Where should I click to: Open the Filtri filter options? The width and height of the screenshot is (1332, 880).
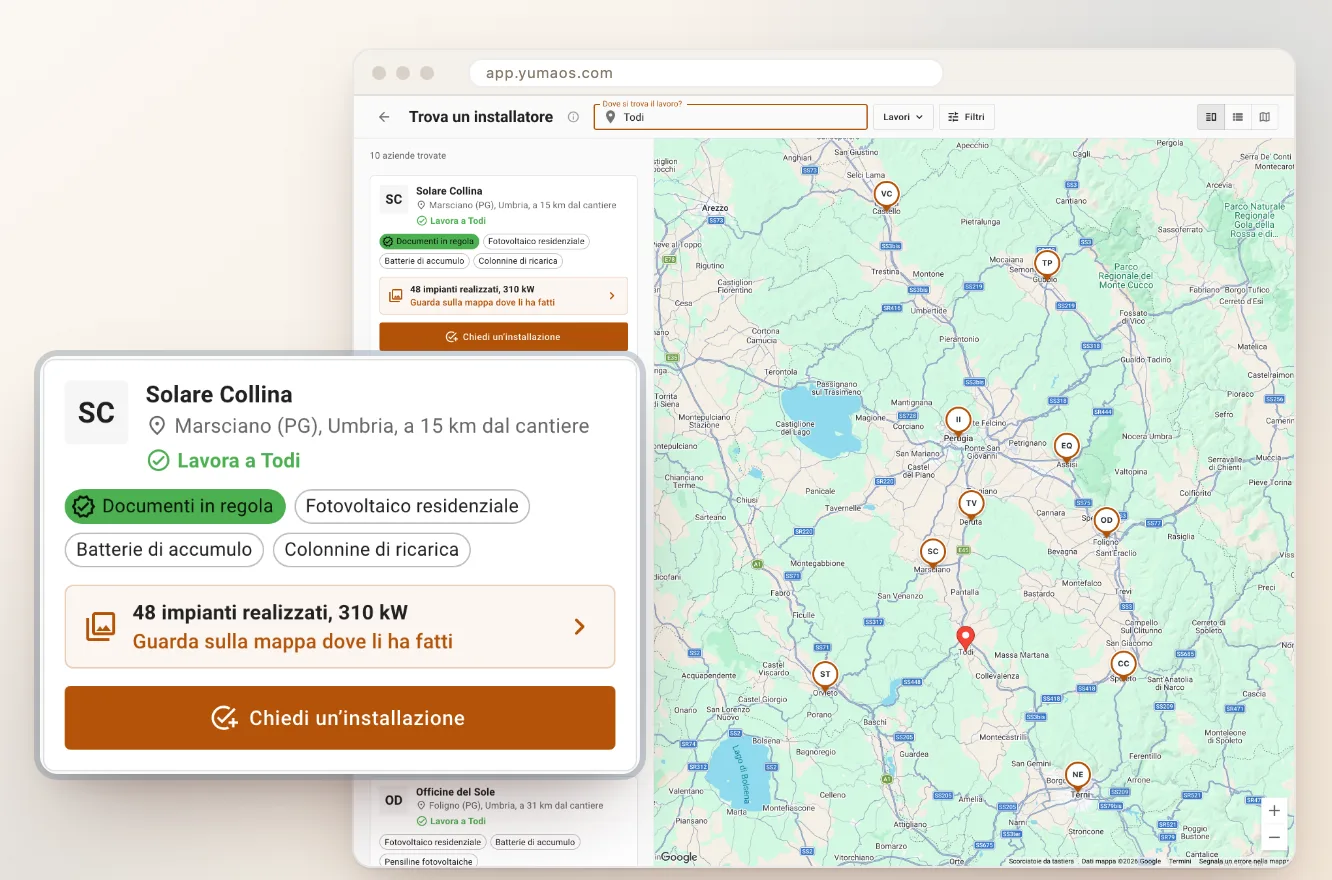point(967,117)
